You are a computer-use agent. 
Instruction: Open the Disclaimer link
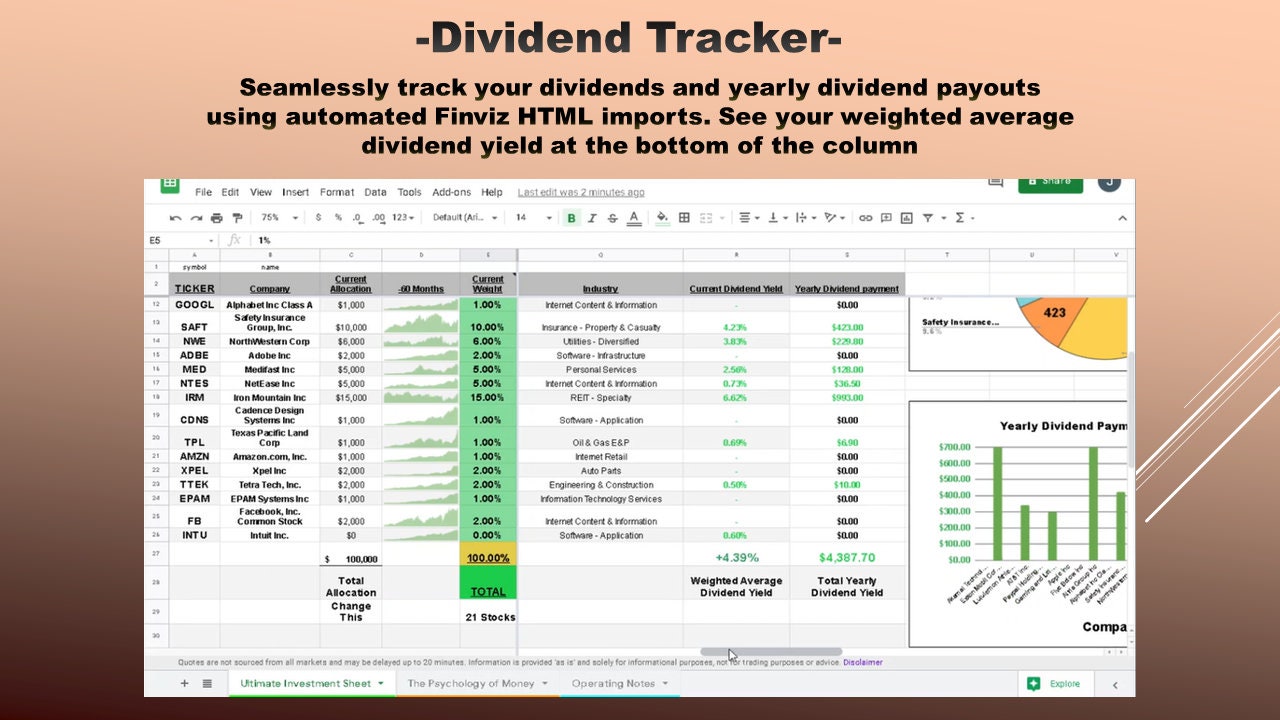click(x=863, y=662)
